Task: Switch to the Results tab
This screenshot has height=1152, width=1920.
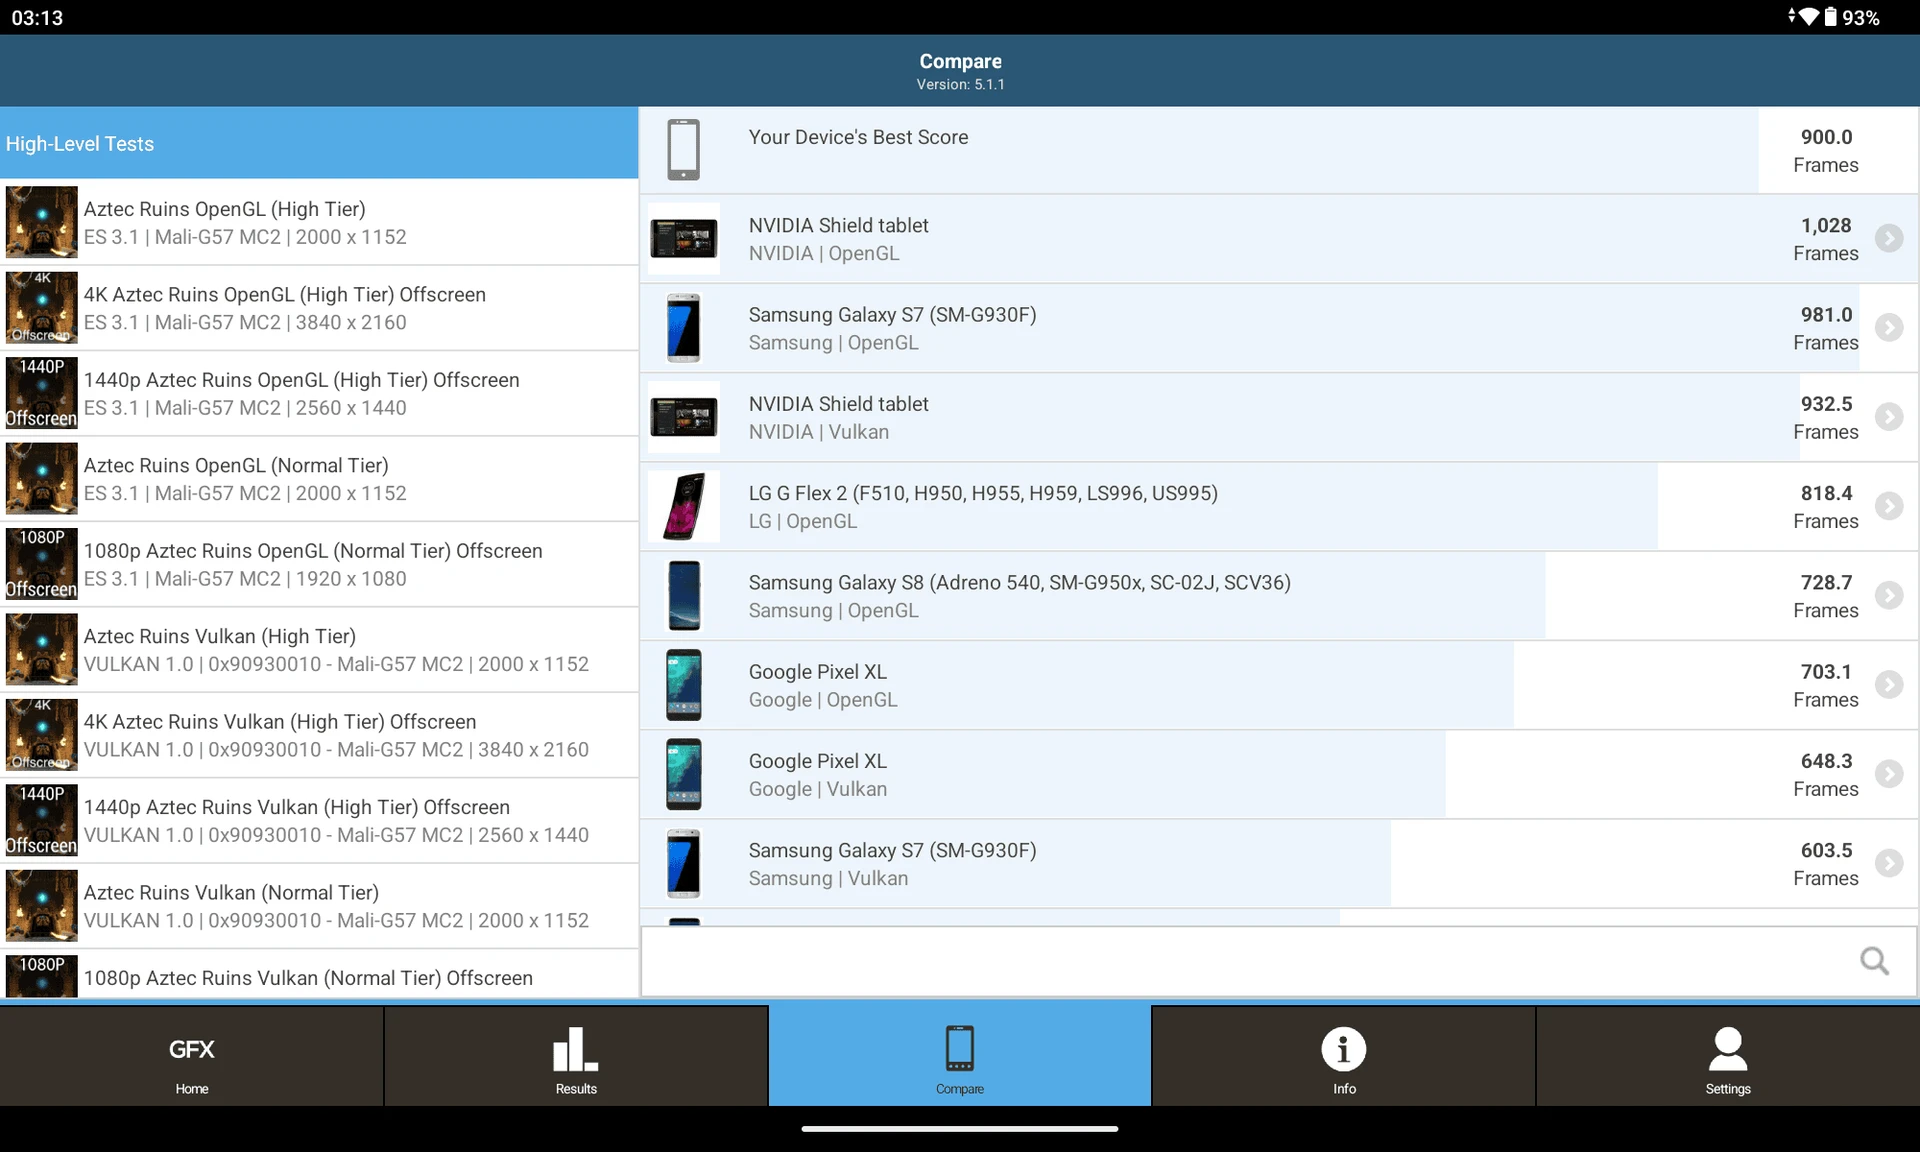Action: click(576, 1056)
